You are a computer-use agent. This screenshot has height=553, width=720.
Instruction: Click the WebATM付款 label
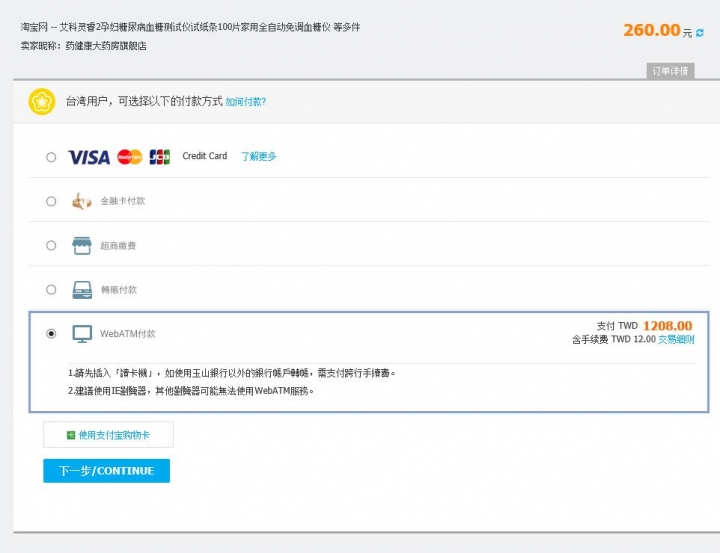point(128,334)
